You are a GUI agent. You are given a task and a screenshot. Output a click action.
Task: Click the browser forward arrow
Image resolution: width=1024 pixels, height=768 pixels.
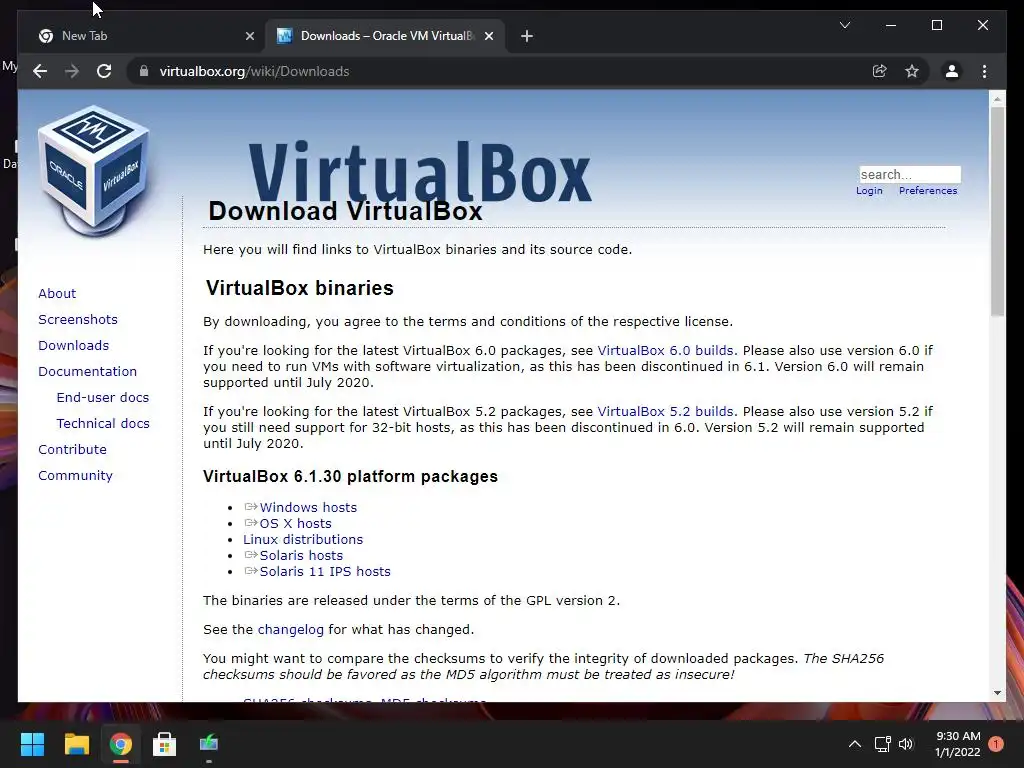pos(72,71)
